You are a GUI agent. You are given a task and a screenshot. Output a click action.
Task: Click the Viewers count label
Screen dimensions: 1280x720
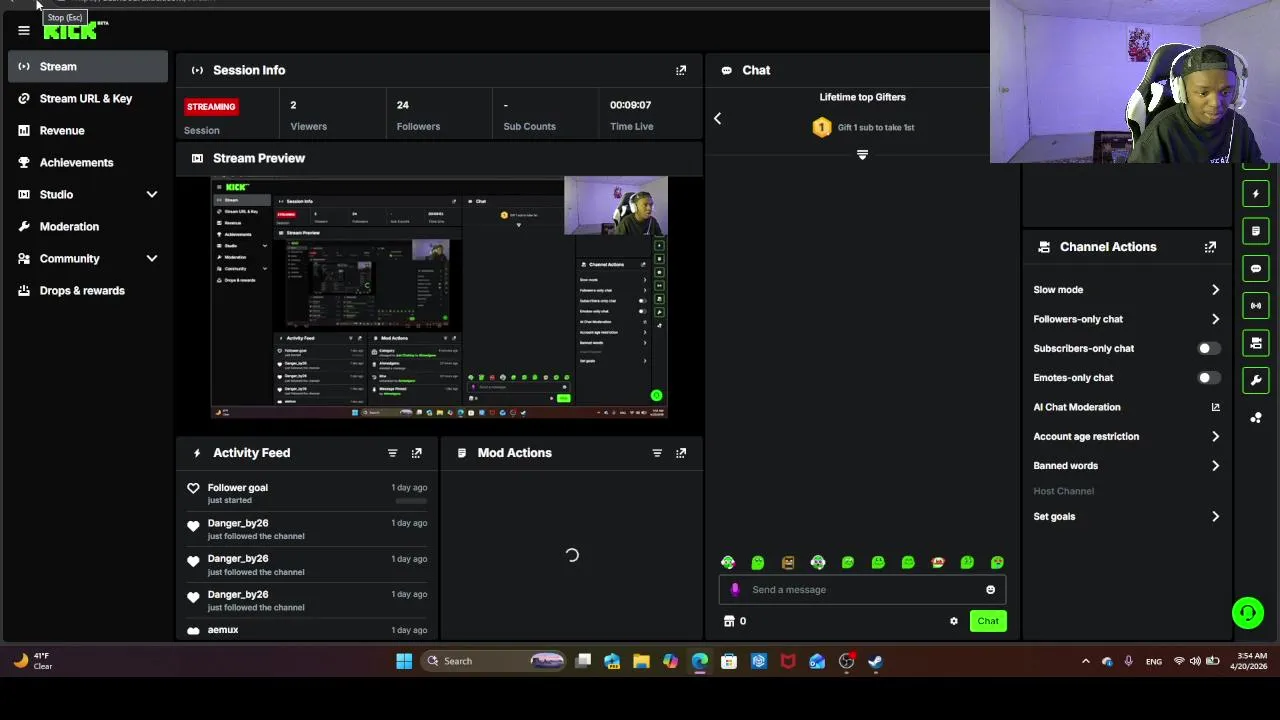[x=308, y=127]
